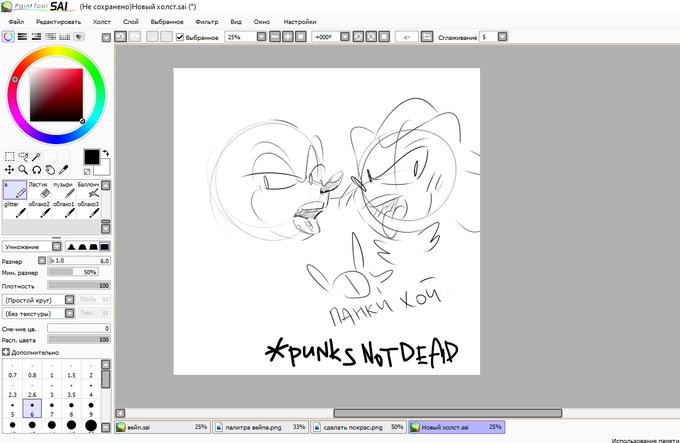Switch to палитра вейпа.png document tab
The height and width of the screenshot is (443, 680).
point(261,427)
